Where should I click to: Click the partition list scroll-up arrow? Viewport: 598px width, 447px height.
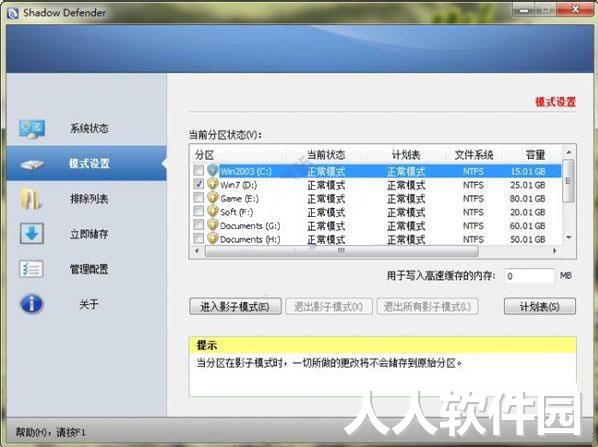pyautogui.click(x=569, y=152)
